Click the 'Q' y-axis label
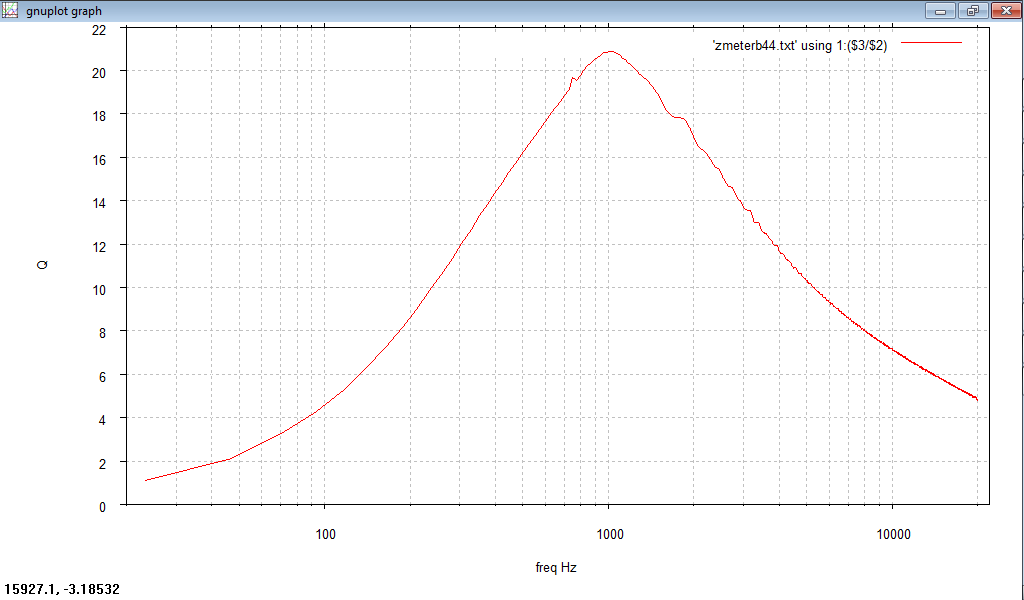The image size is (1024, 600). click(42, 264)
